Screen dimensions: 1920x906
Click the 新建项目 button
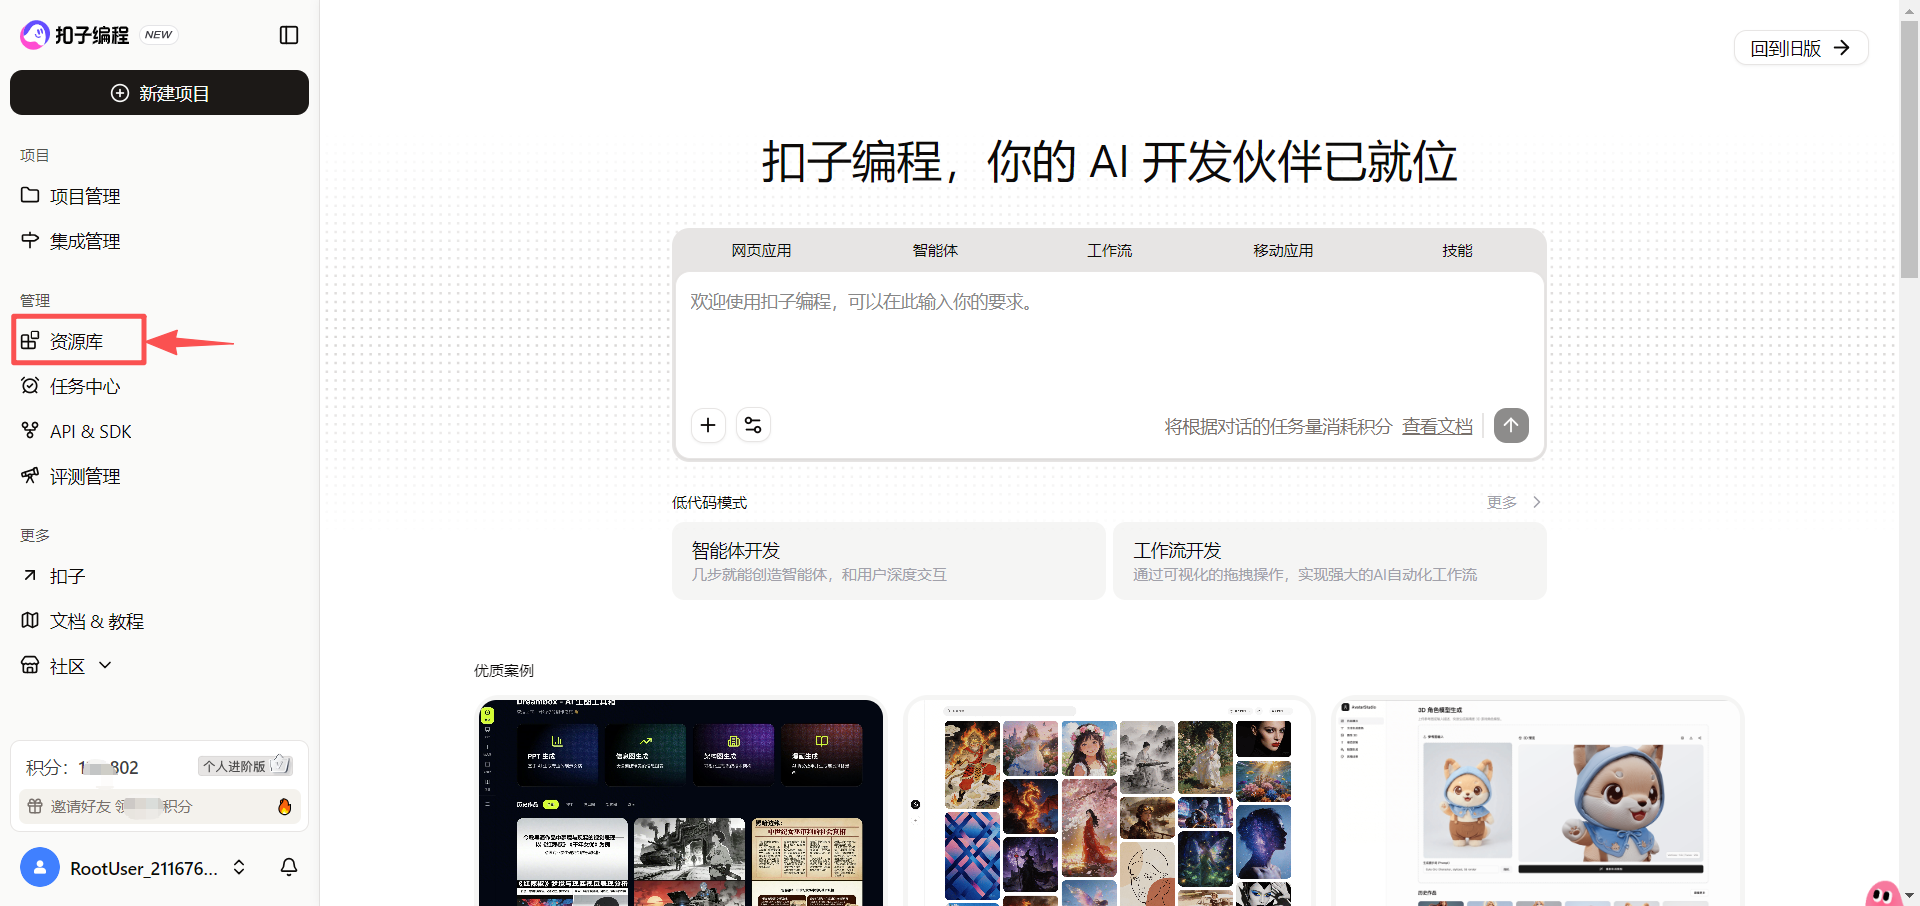[159, 92]
